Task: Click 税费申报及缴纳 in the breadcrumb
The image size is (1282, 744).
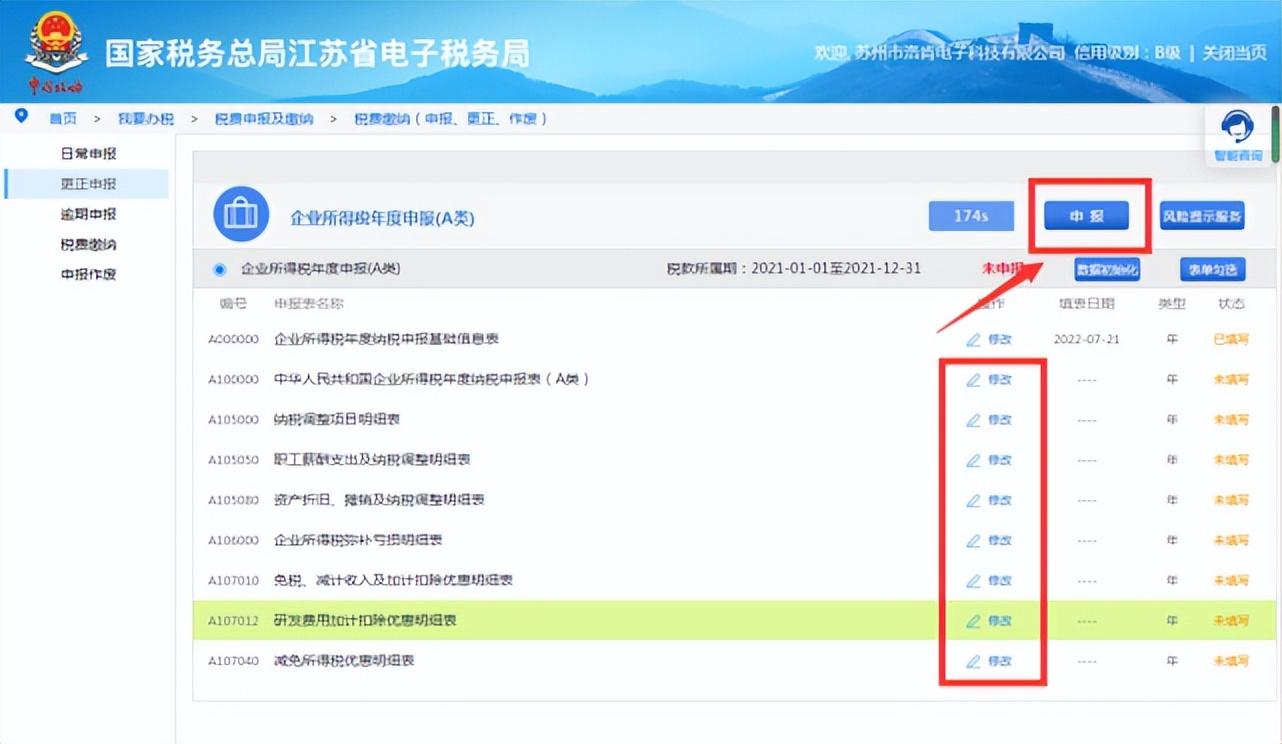Action: (264, 118)
